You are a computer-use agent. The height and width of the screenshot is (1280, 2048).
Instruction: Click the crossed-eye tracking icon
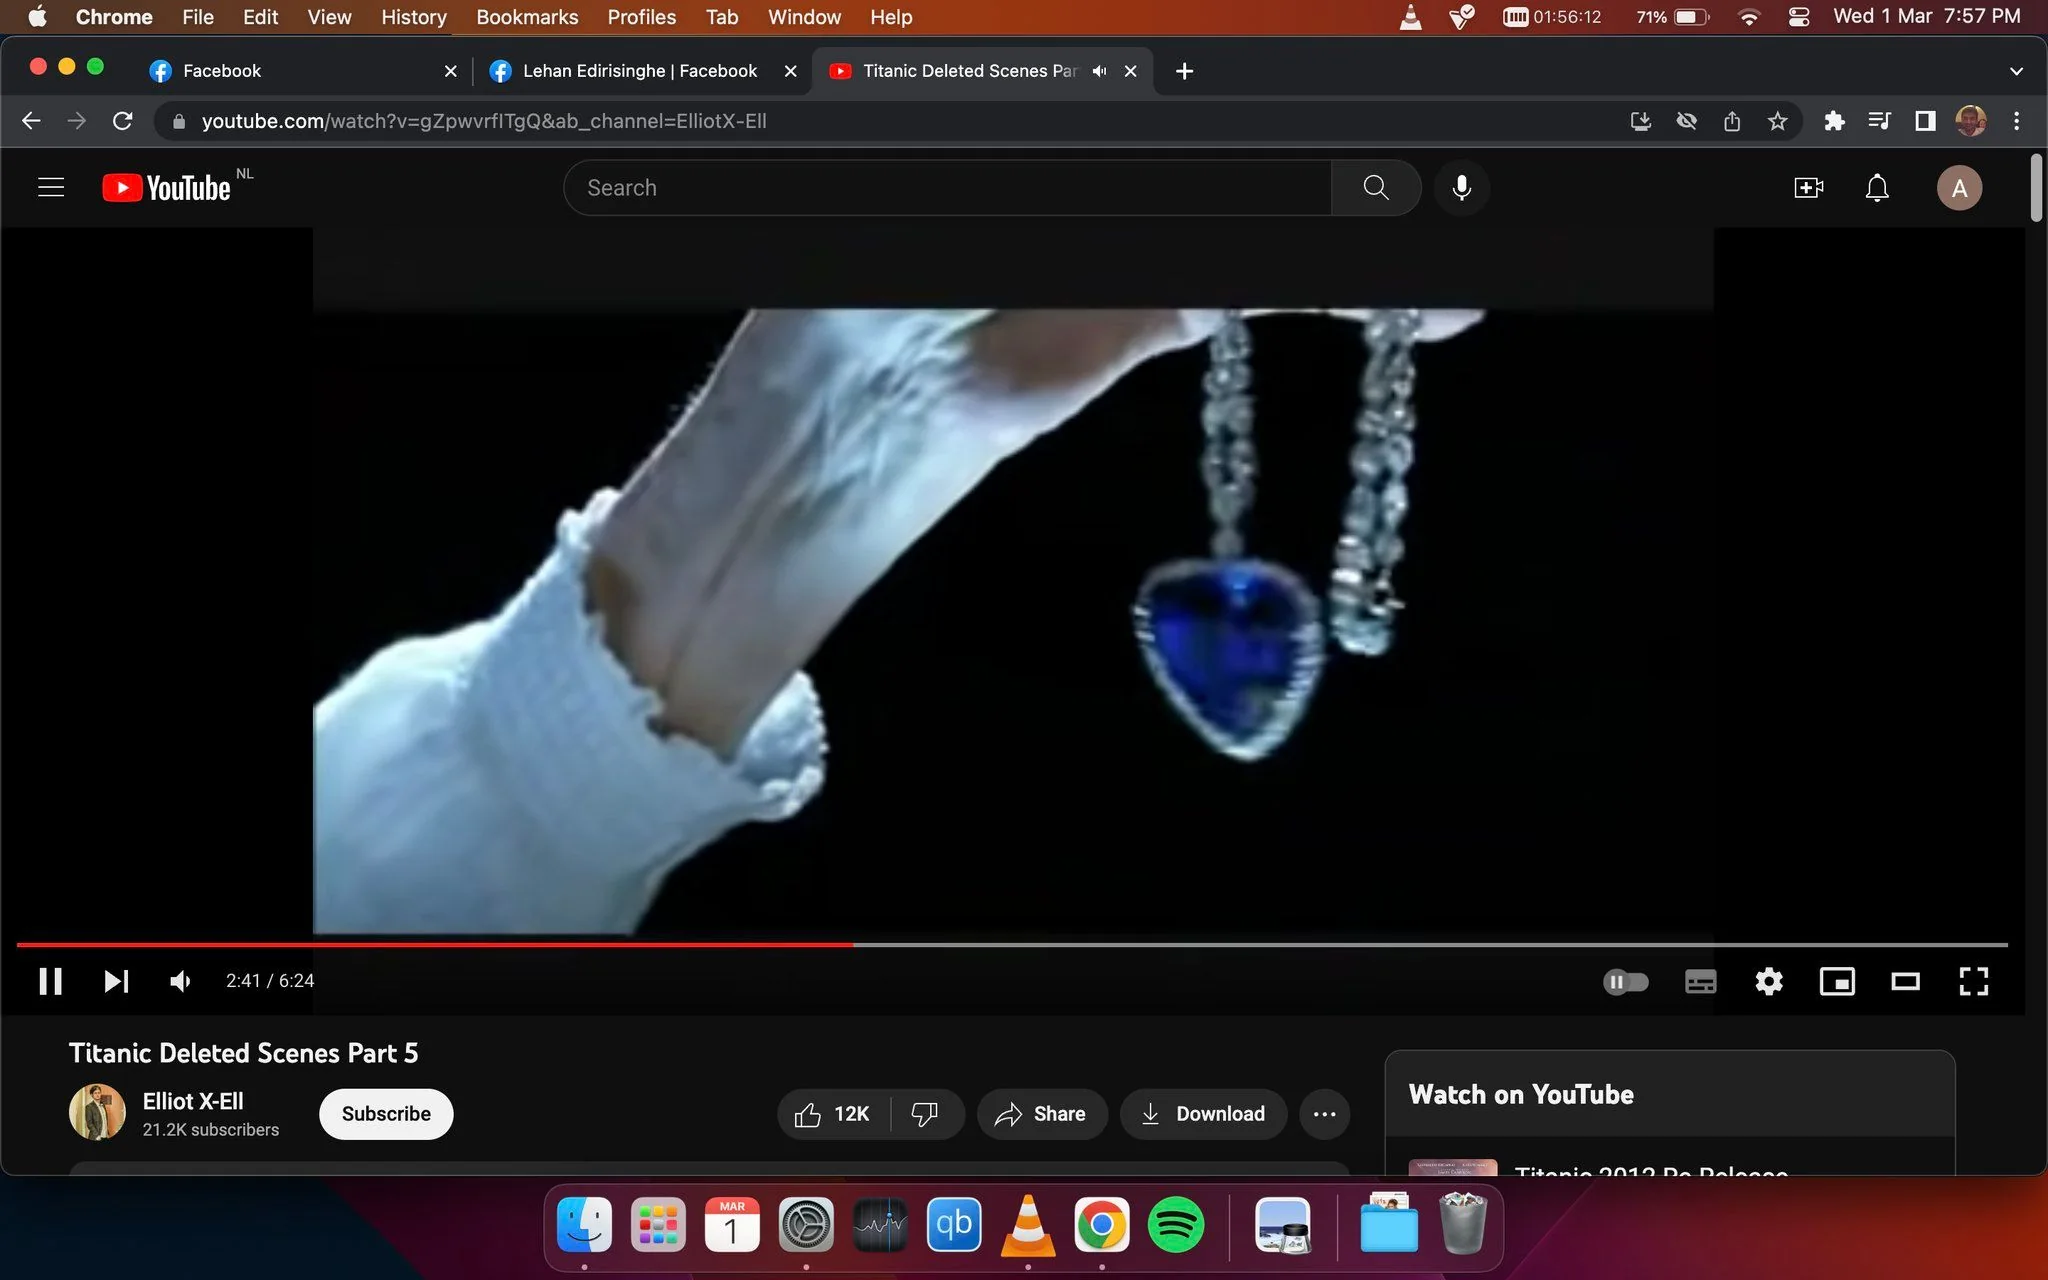click(x=1686, y=121)
